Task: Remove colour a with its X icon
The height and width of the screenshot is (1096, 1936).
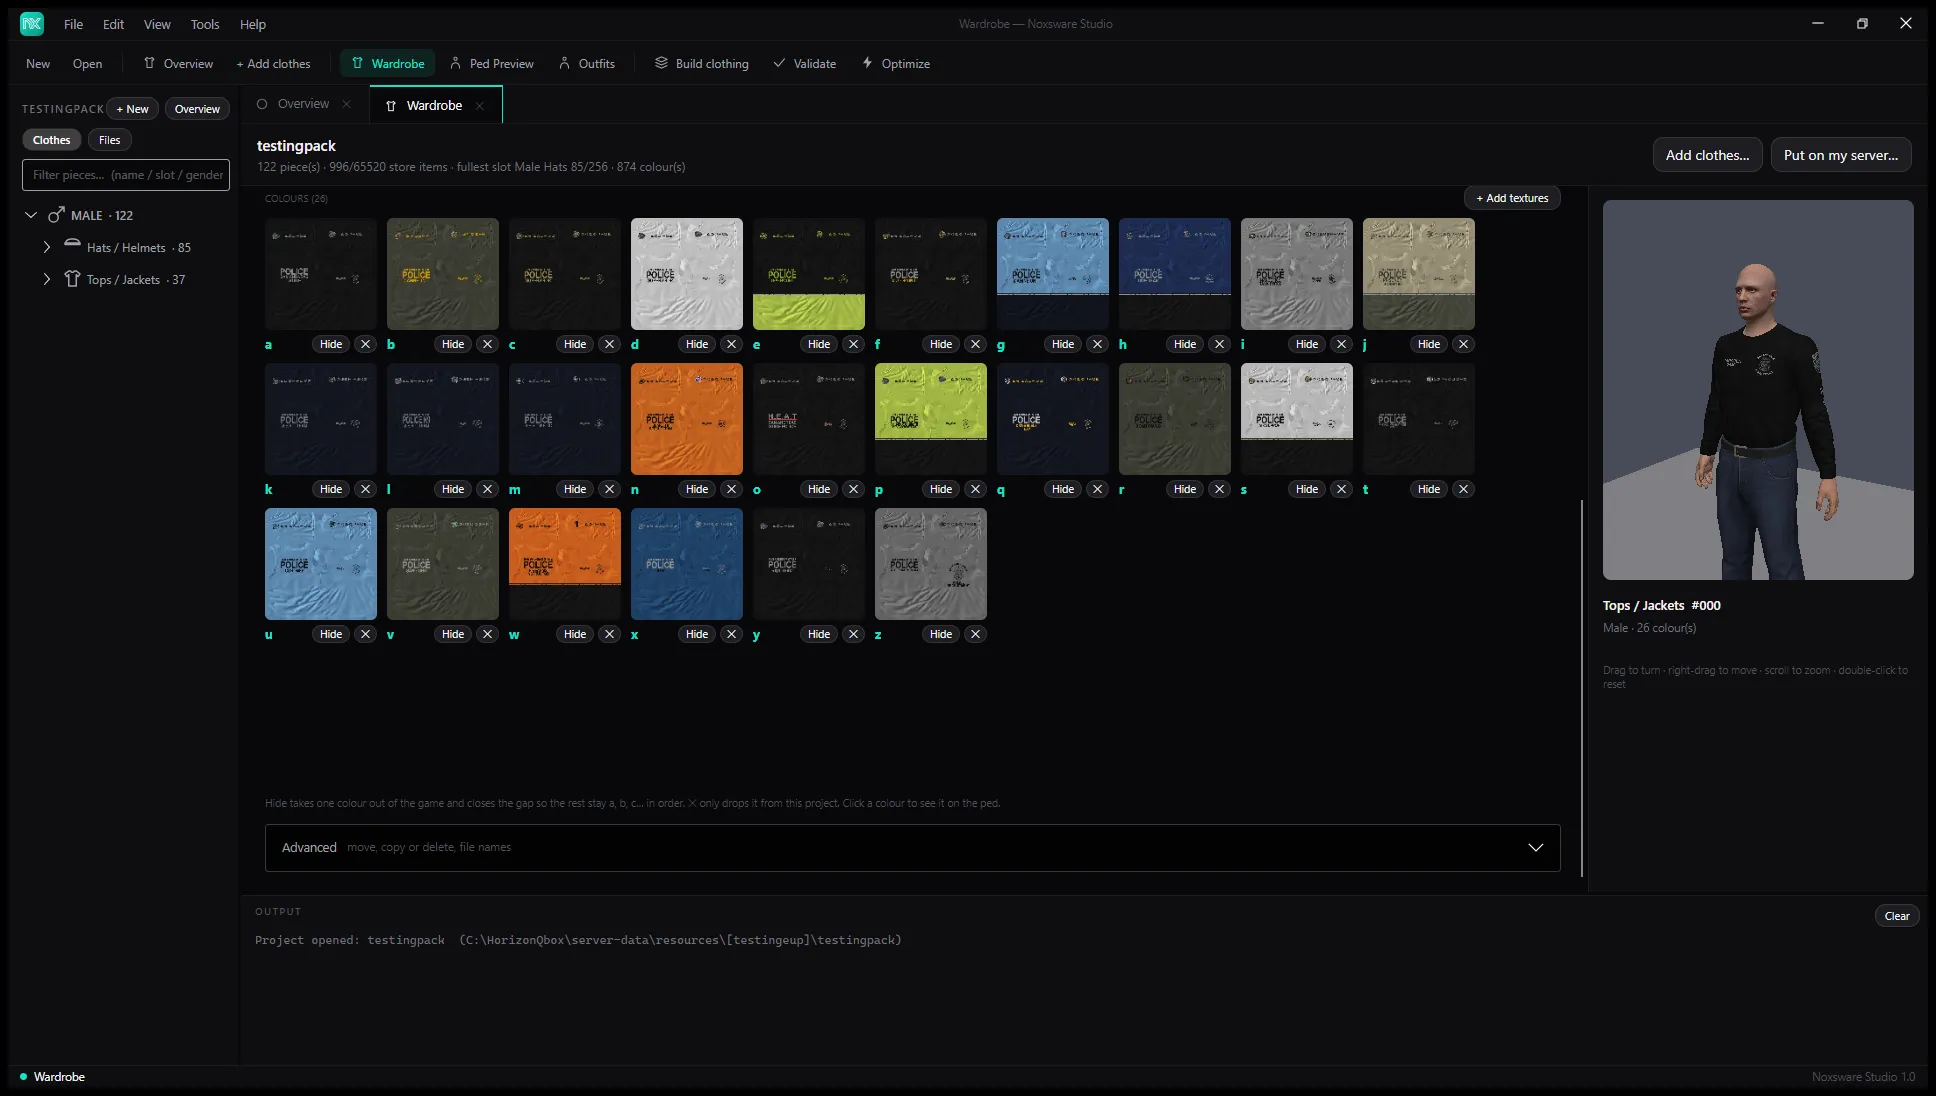Action: [365, 344]
